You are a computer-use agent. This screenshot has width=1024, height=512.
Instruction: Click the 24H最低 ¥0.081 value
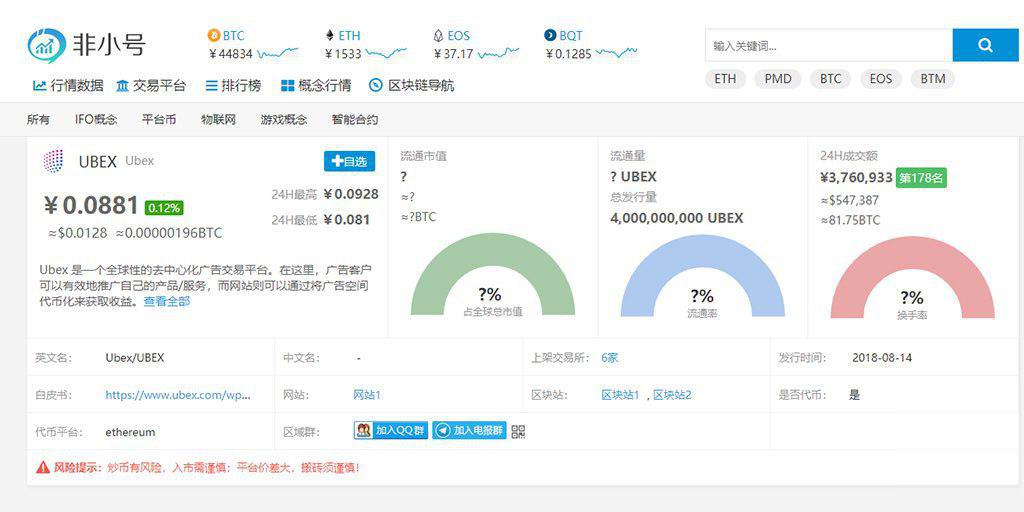click(x=347, y=219)
